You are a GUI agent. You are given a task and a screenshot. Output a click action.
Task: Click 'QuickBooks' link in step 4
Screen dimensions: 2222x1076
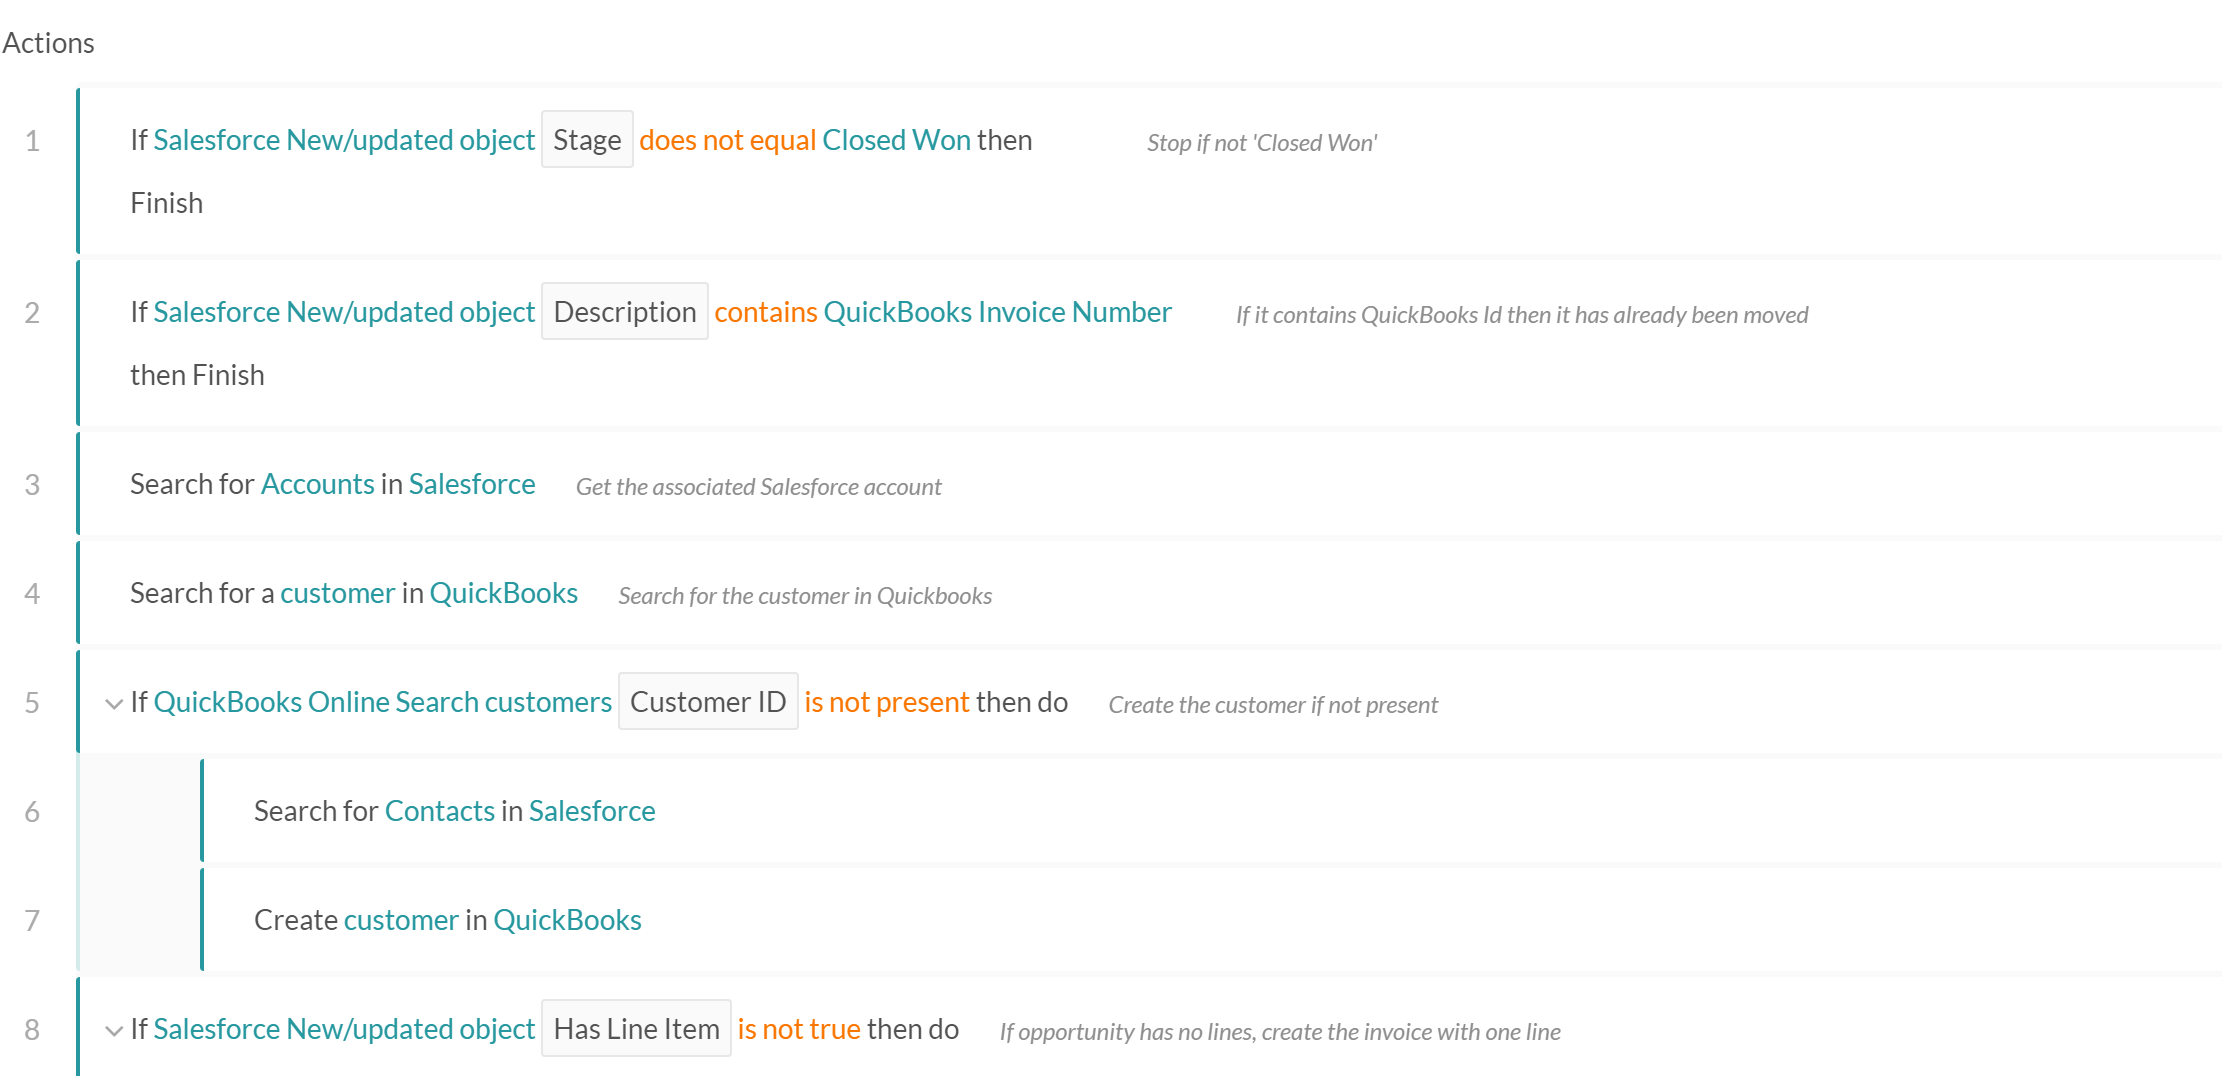coord(504,594)
